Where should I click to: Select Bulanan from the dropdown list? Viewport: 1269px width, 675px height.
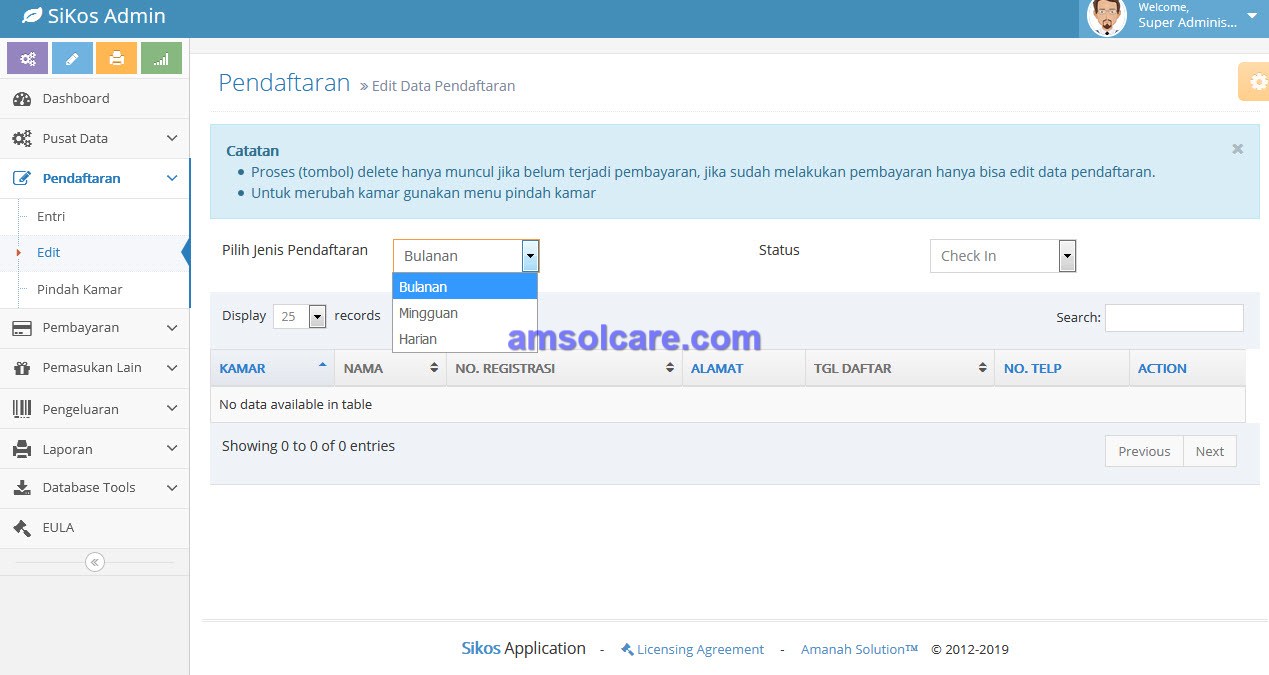pos(465,287)
